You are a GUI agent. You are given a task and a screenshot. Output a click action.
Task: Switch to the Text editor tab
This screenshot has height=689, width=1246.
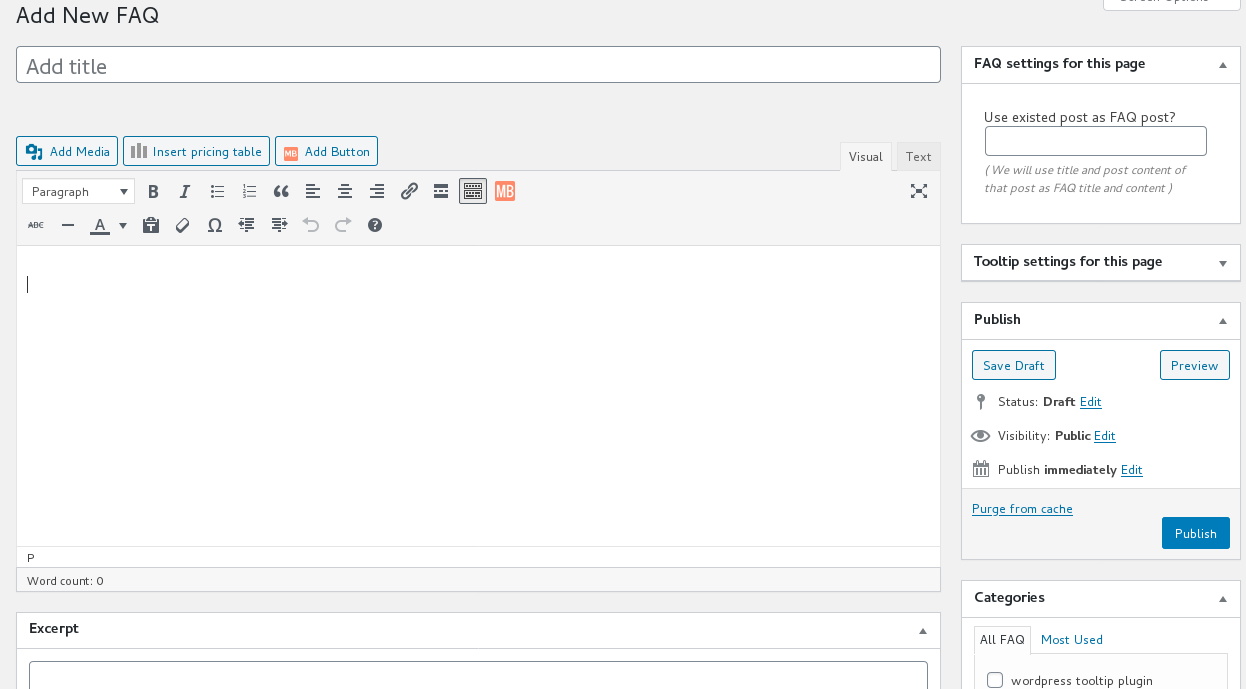pyautogui.click(x=918, y=156)
